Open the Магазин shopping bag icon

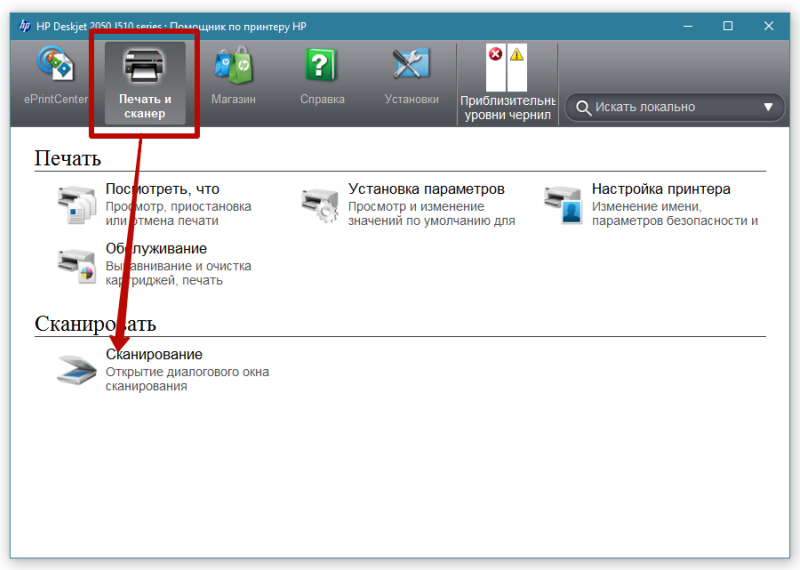click(x=233, y=67)
